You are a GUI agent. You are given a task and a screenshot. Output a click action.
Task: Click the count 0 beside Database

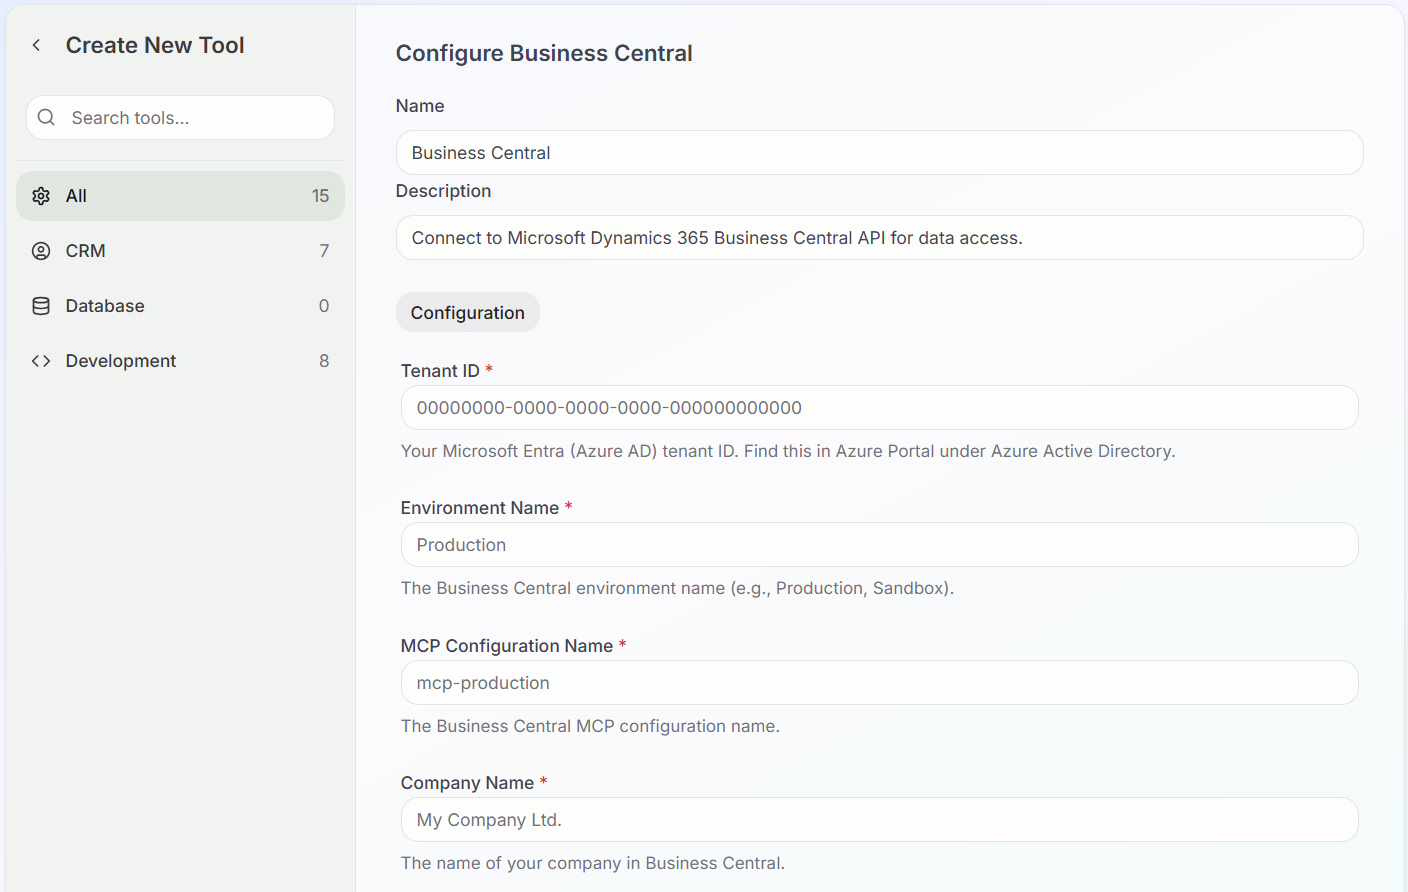(324, 306)
